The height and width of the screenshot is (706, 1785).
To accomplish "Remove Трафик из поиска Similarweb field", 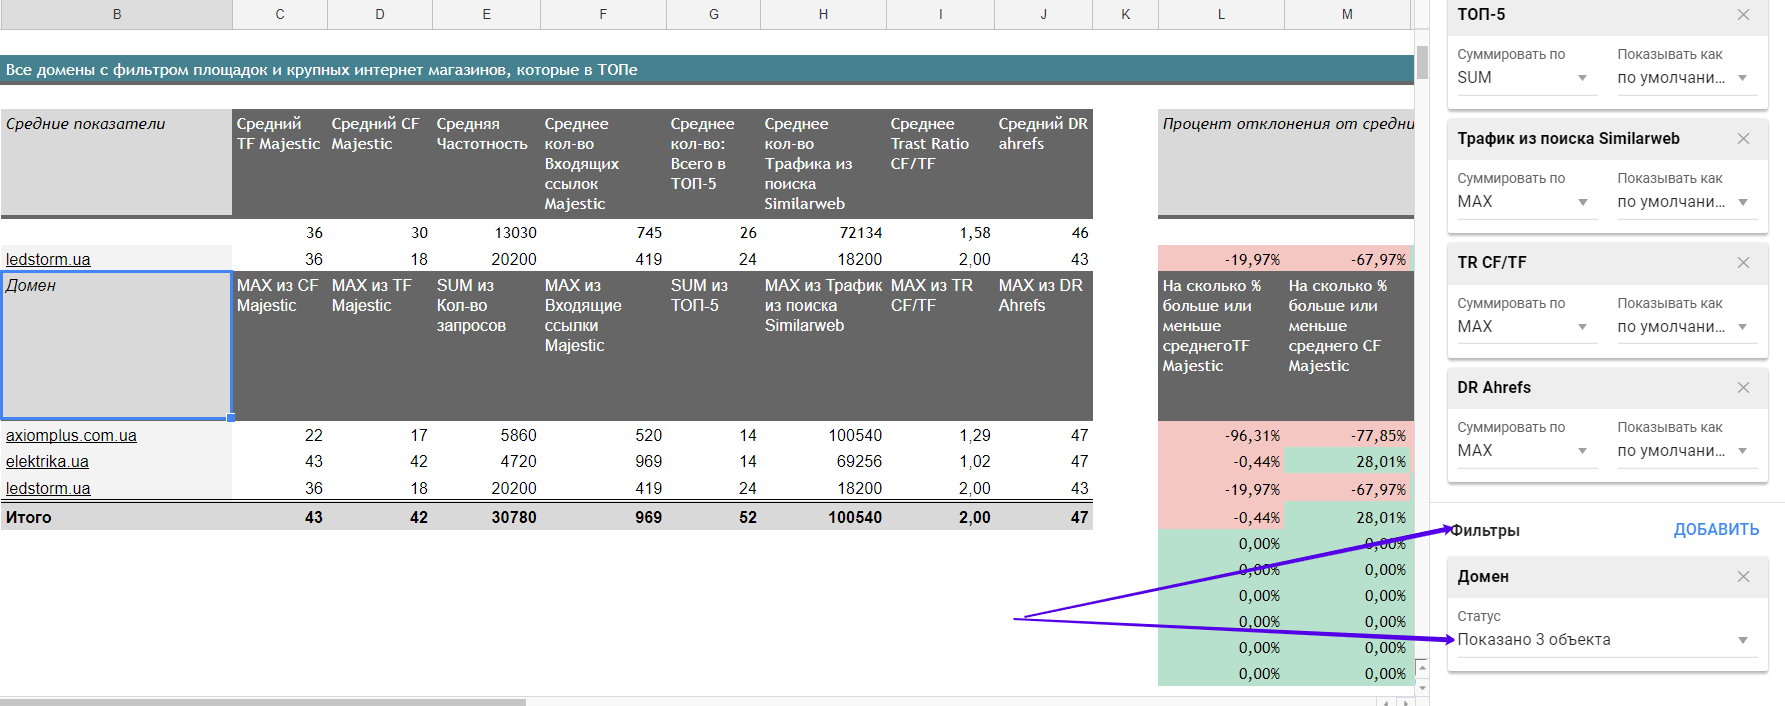I will click(x=1743, y=139).
